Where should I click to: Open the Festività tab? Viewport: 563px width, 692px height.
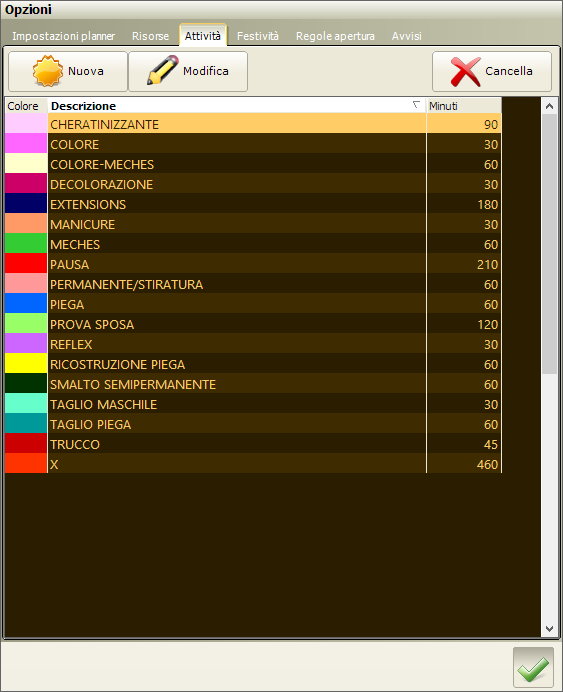pyautogui.click(x=258, y=36)
